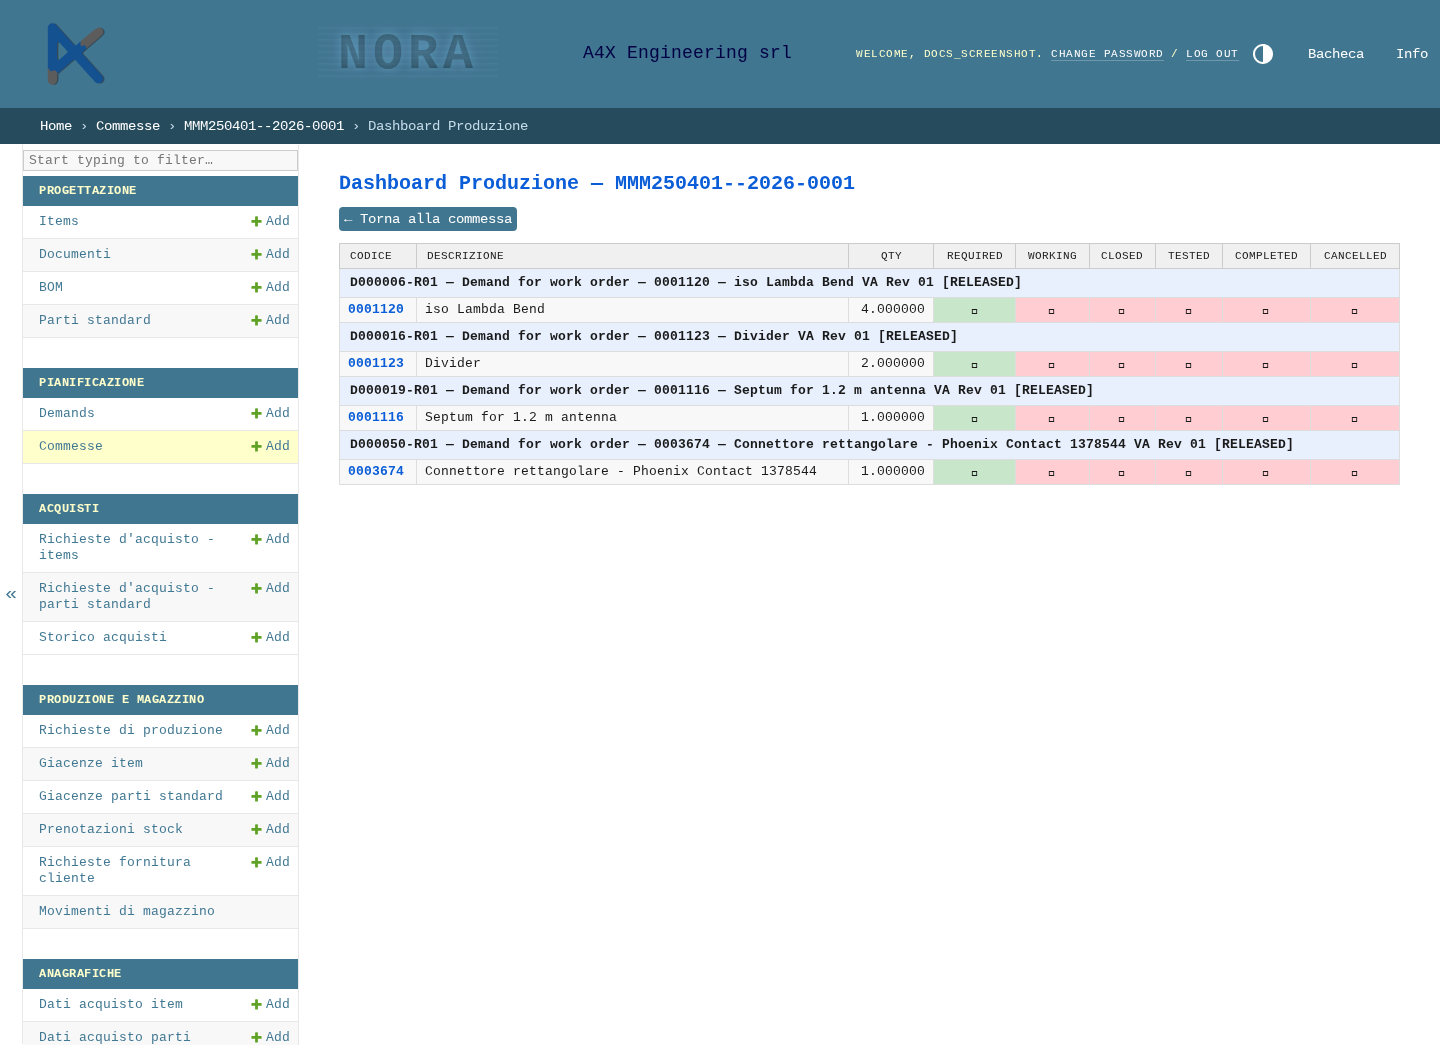Click the NORA title logo
Image resolution: width=1440 pixels, height=1045 pixels.
coord(408,53)
